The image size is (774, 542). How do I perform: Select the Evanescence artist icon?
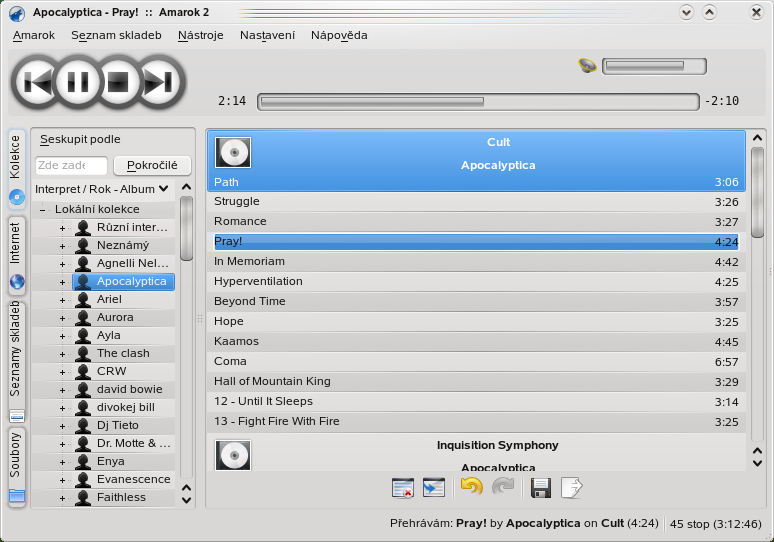[x=83, y=479]
